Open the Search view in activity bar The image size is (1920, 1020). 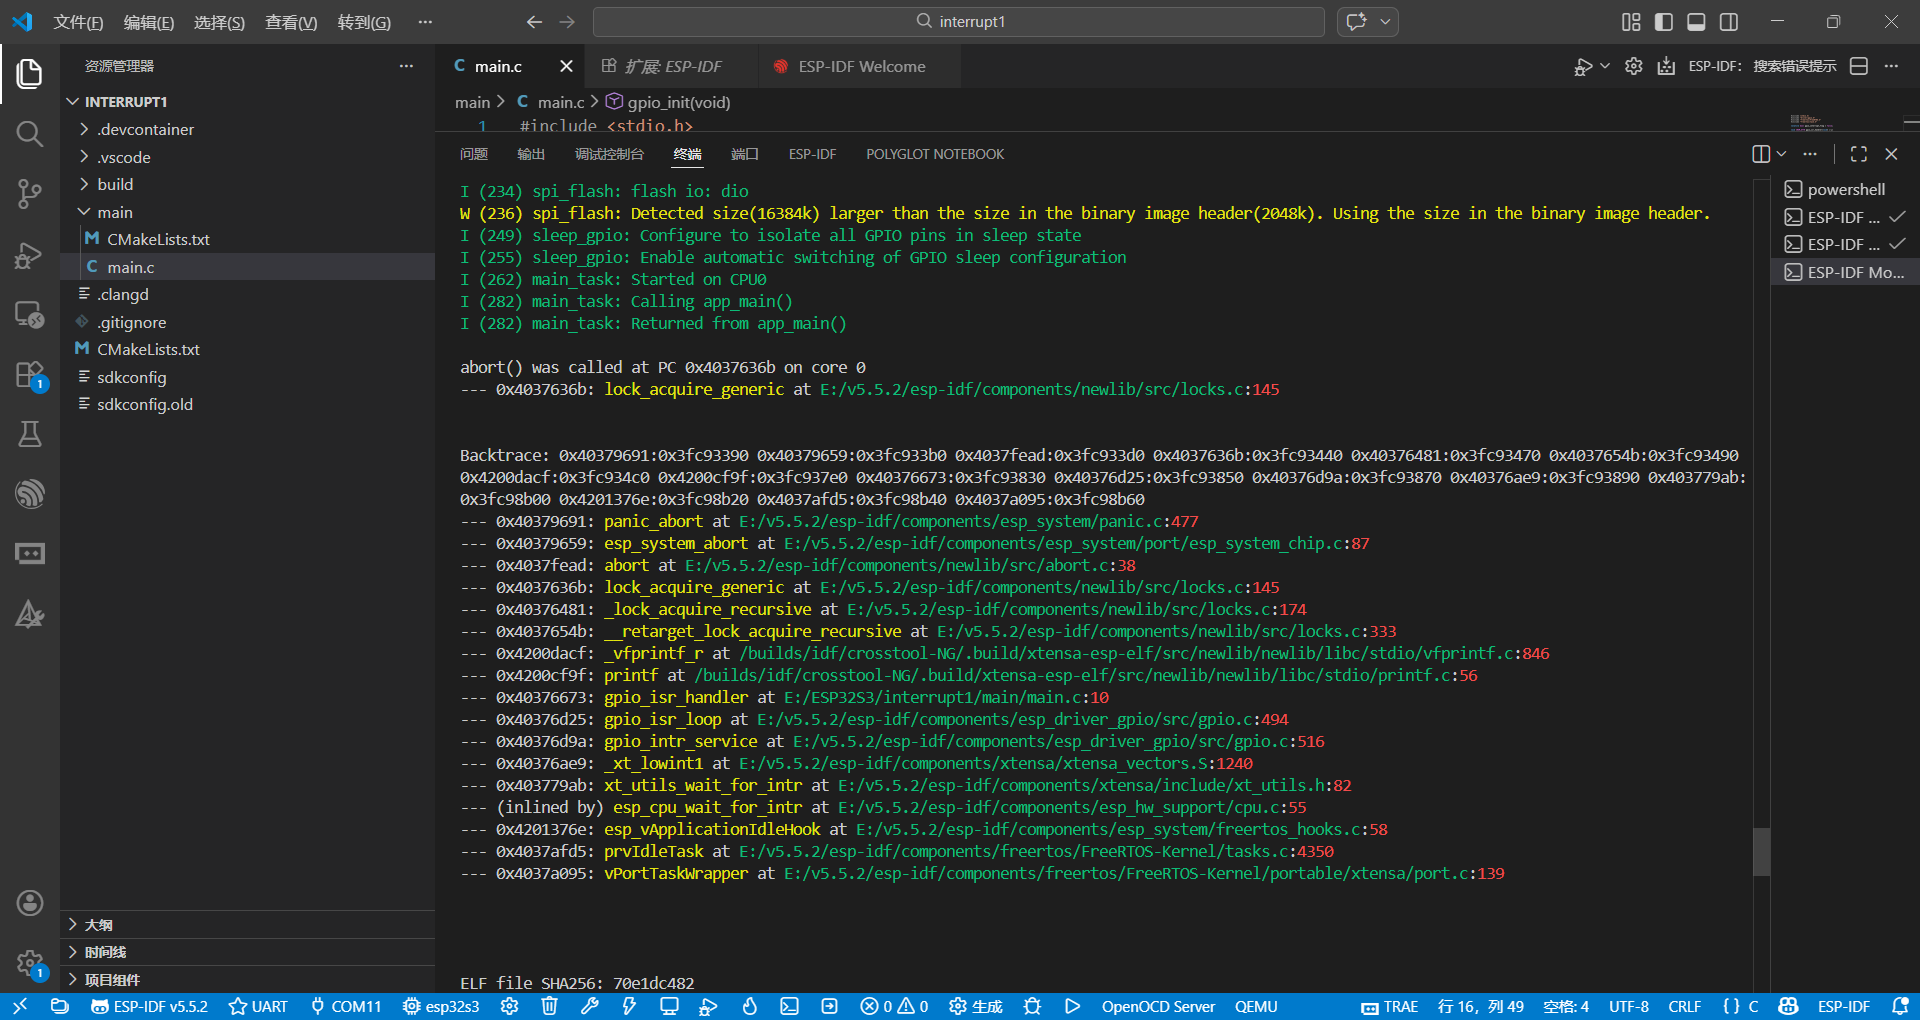point(29,134)
